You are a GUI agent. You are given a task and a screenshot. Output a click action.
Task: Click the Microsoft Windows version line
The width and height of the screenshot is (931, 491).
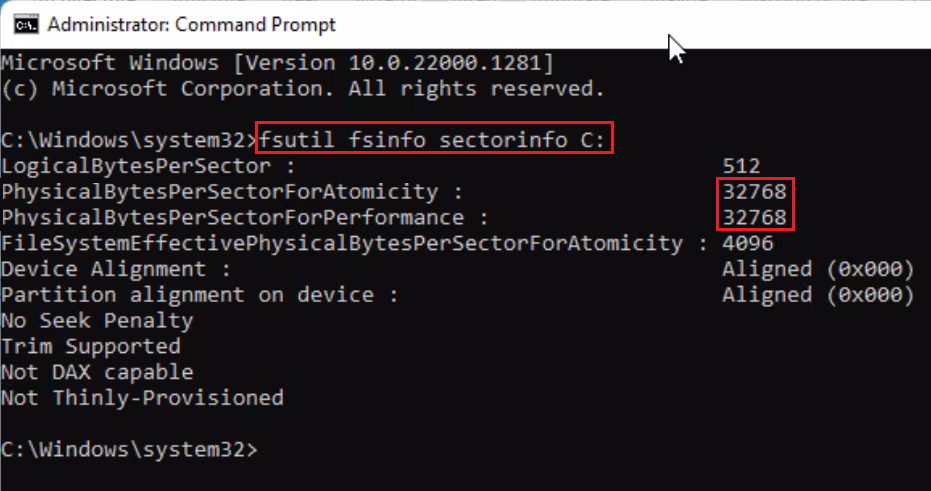278,63
